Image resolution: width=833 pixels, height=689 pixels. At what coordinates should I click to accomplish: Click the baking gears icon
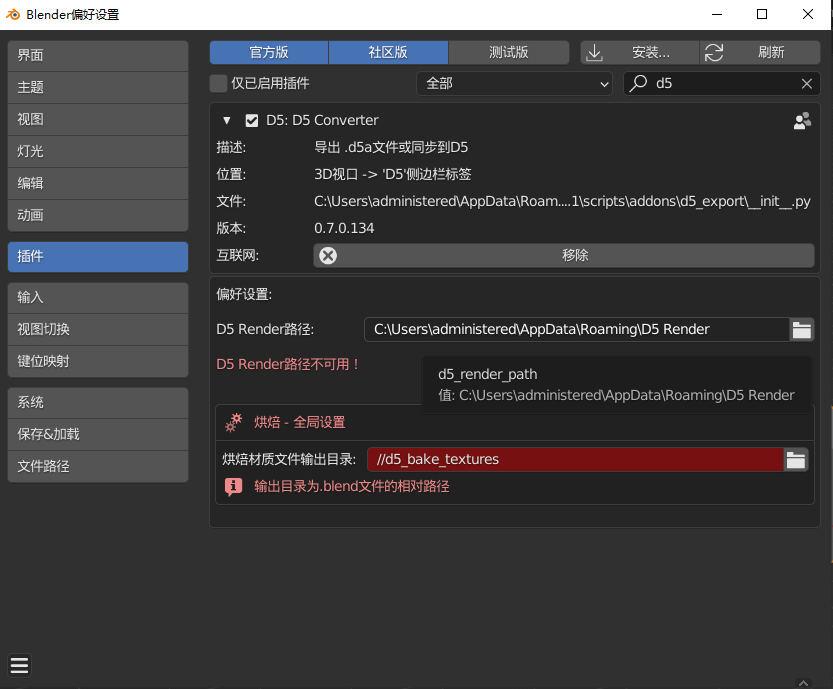tap(233, 423)
